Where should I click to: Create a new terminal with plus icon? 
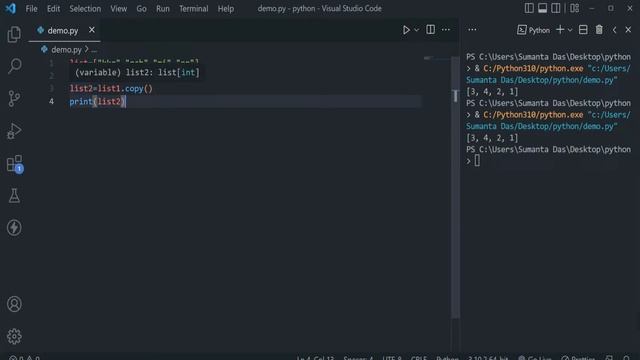tap(560, 30)
